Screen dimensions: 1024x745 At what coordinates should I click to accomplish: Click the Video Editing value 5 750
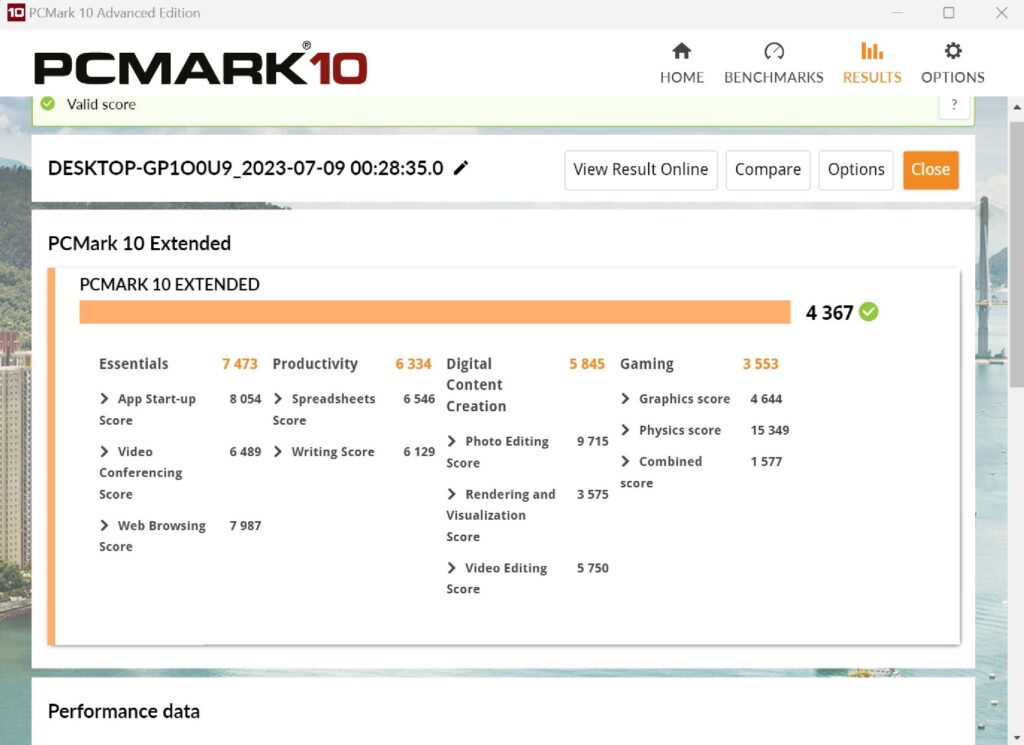tap(592, 568)
